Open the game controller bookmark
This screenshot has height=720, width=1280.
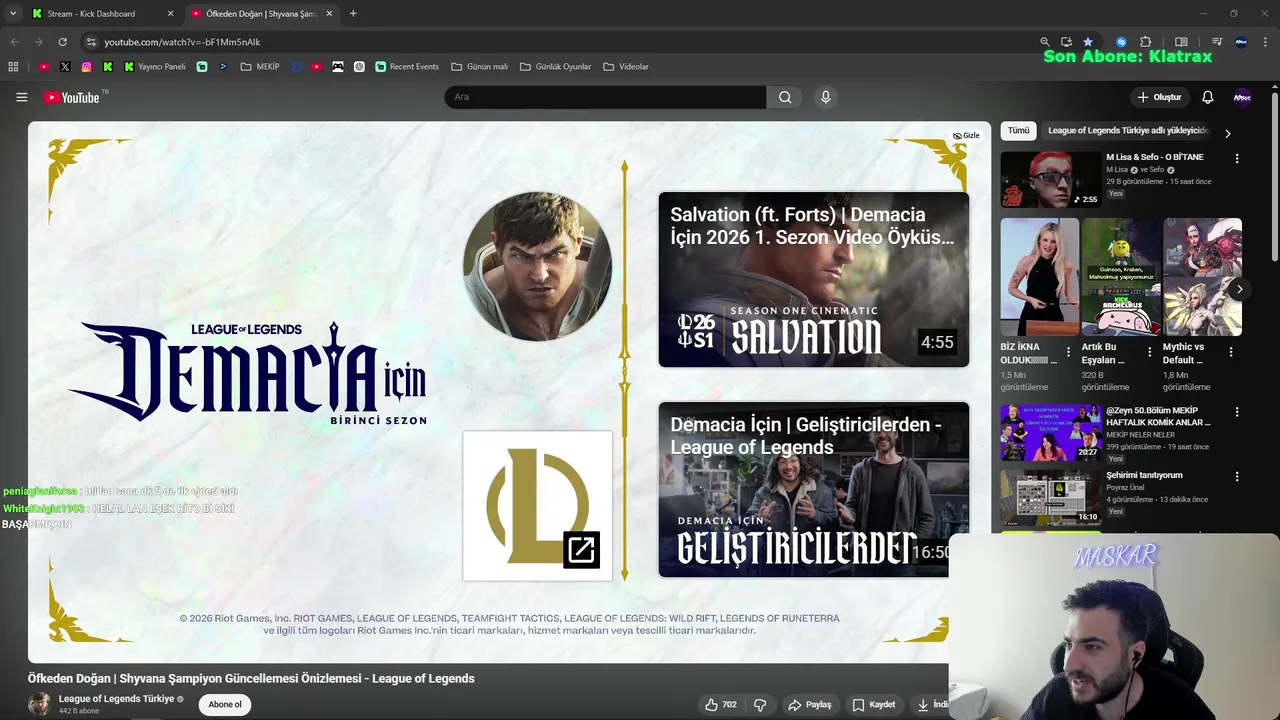pos(338,67)
